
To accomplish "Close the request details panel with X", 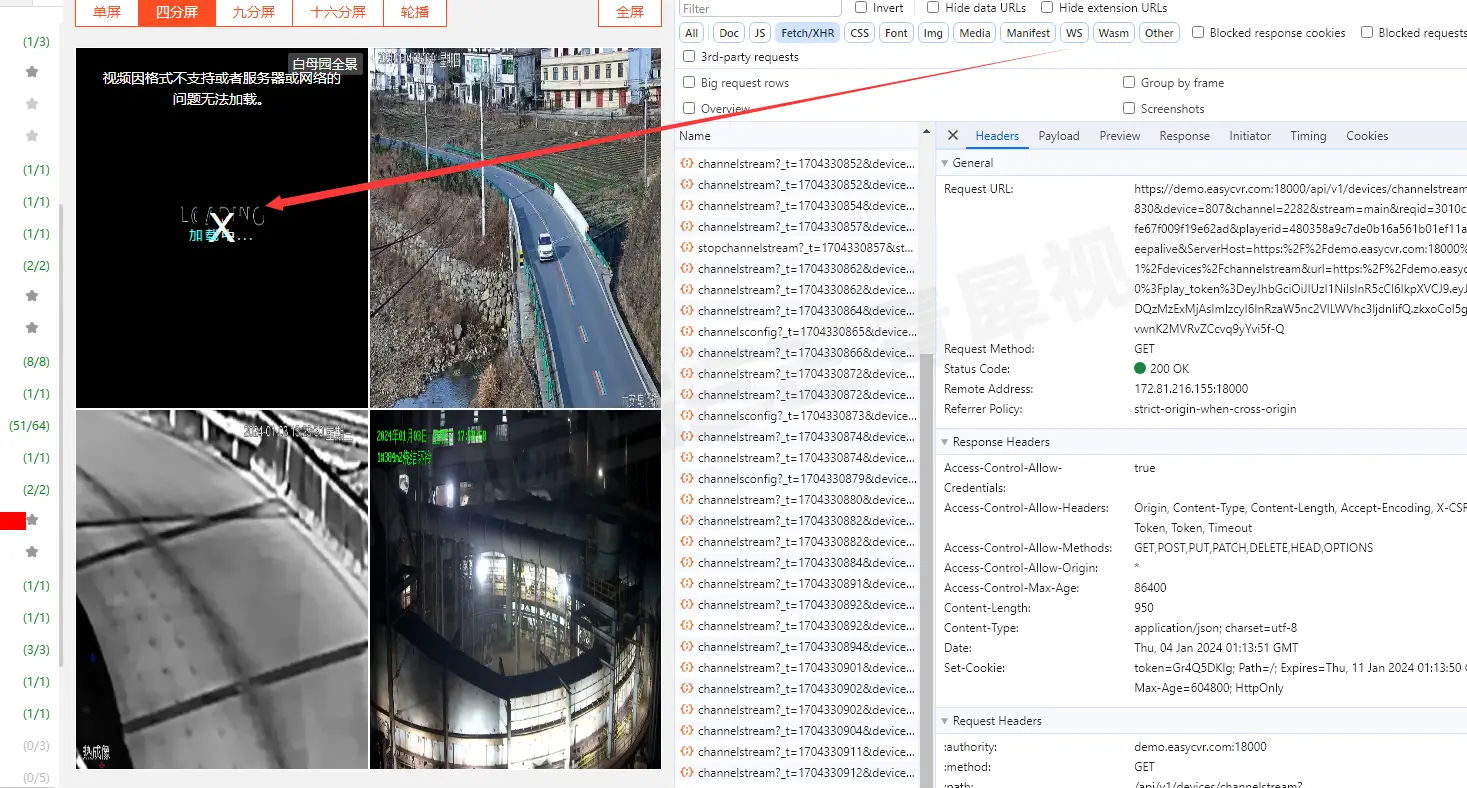I will click(x=953, y=136).
